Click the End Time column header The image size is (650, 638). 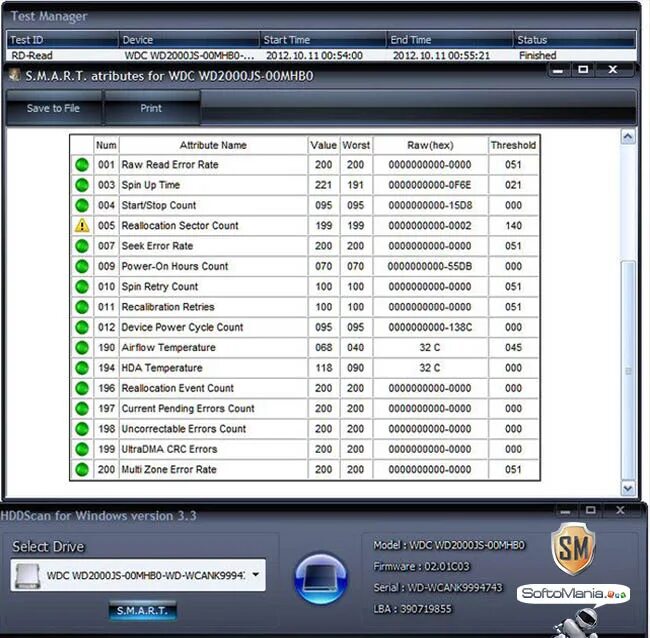(x=450, y=40)
